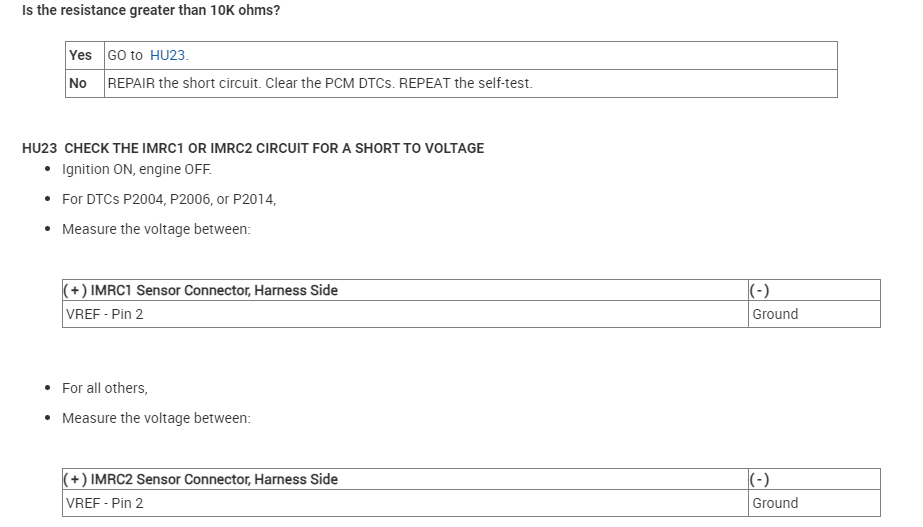Click "VREF - Pin 2" in IMRC2 table
This screenshot has width=923, height=527.
[105, 503]
